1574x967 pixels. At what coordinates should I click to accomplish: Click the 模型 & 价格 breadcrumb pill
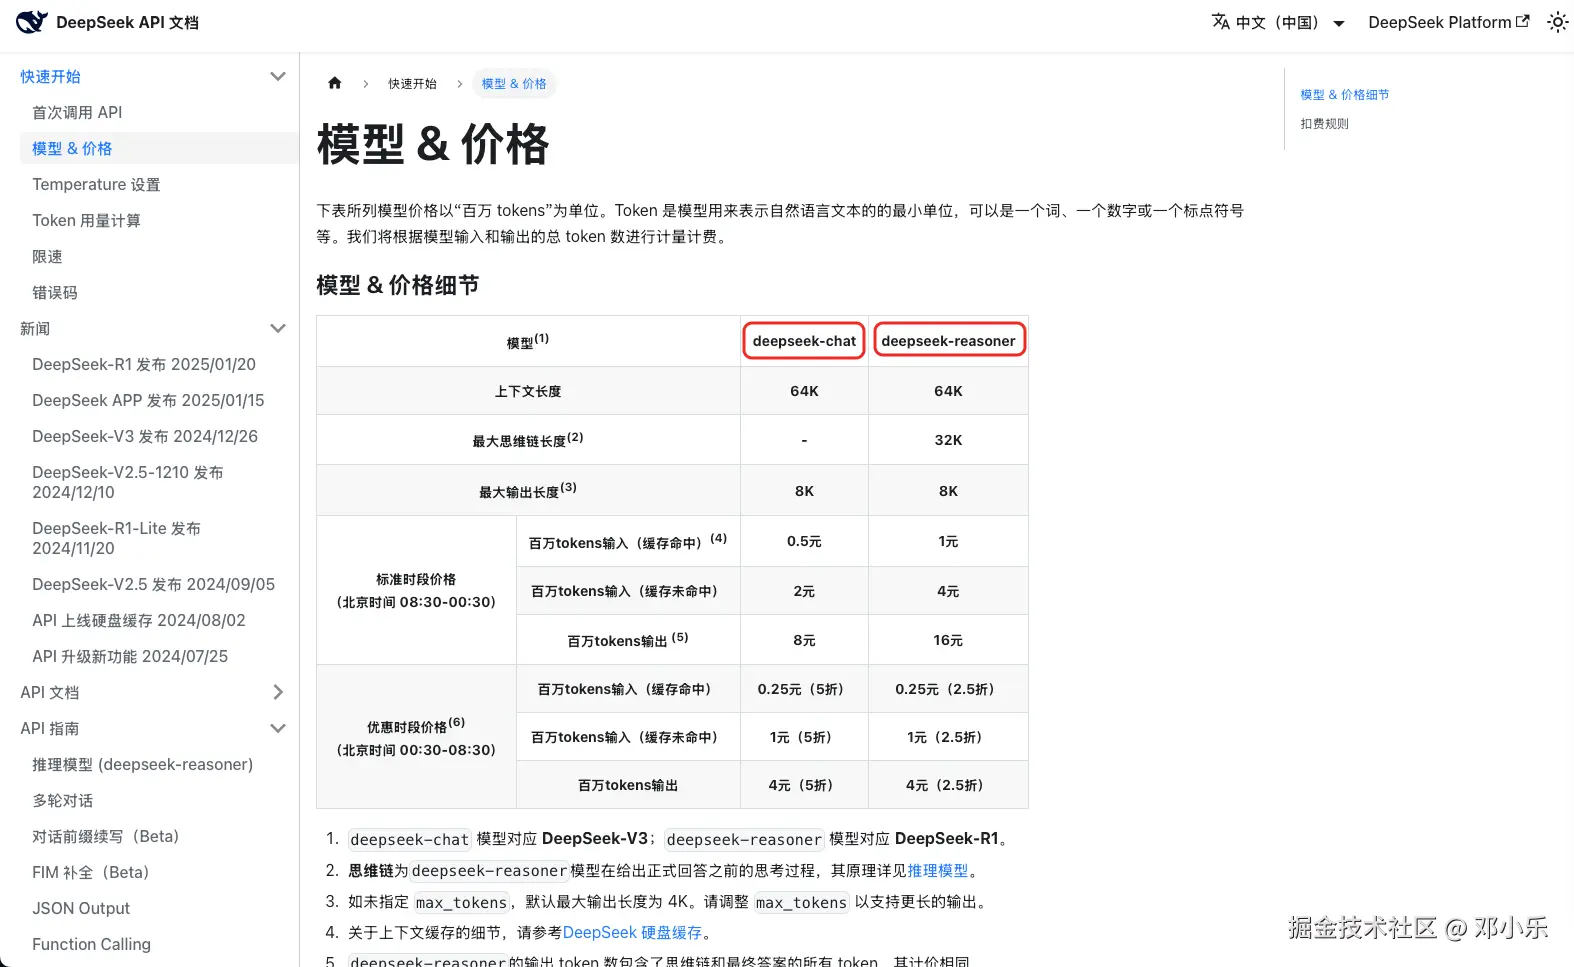(x=514, y=84)
